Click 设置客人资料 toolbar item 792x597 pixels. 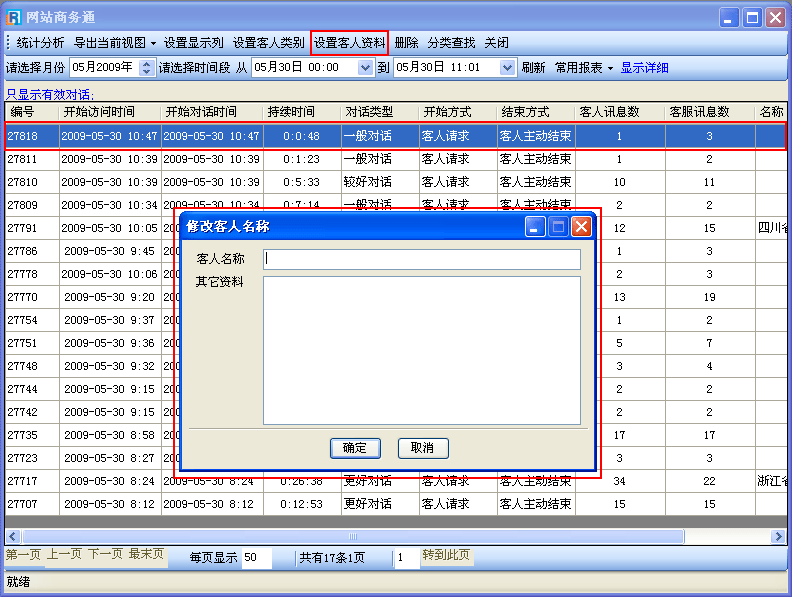349,43
